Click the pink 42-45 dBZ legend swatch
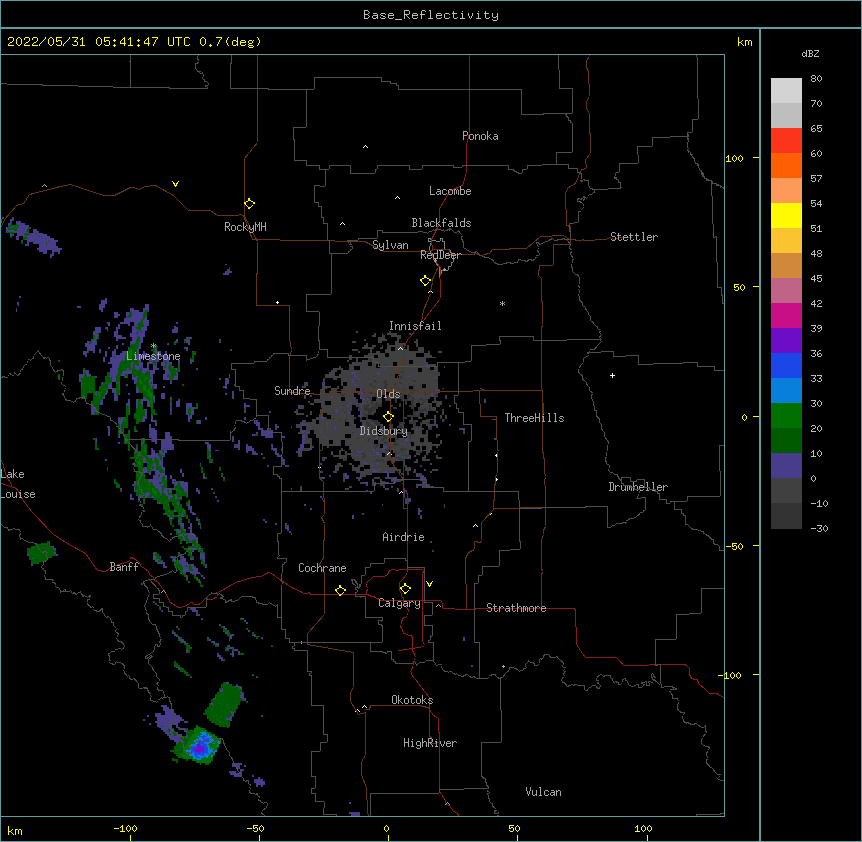862x842 pixels. (786, 290)
